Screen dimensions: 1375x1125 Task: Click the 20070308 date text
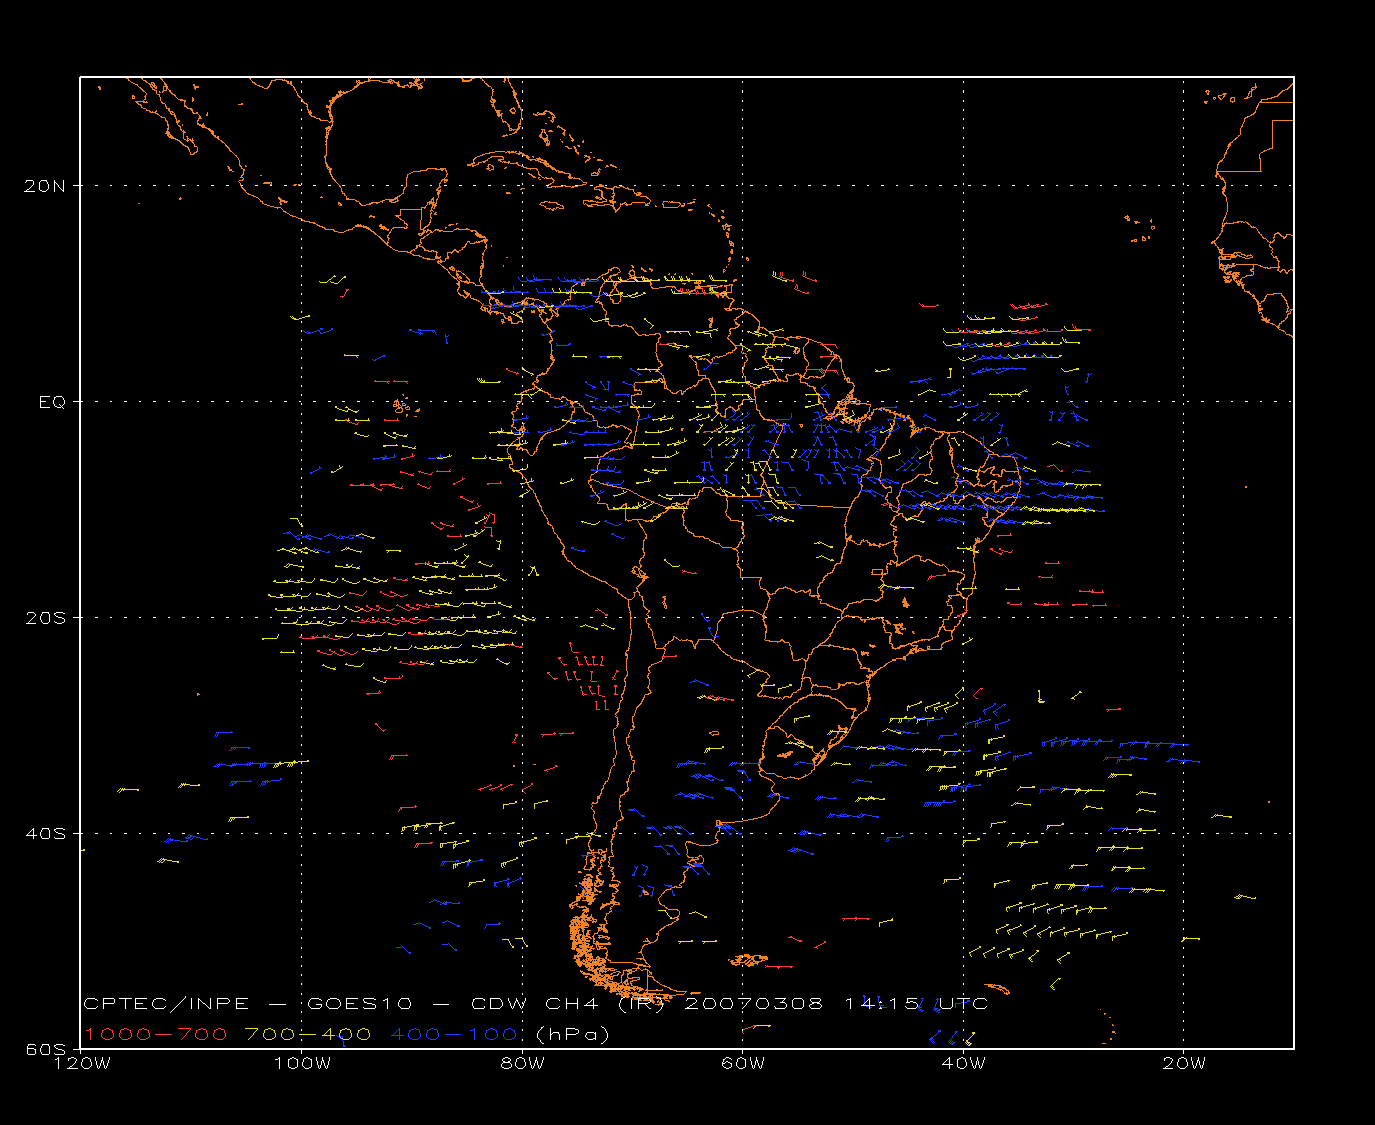coord(754,1003)
